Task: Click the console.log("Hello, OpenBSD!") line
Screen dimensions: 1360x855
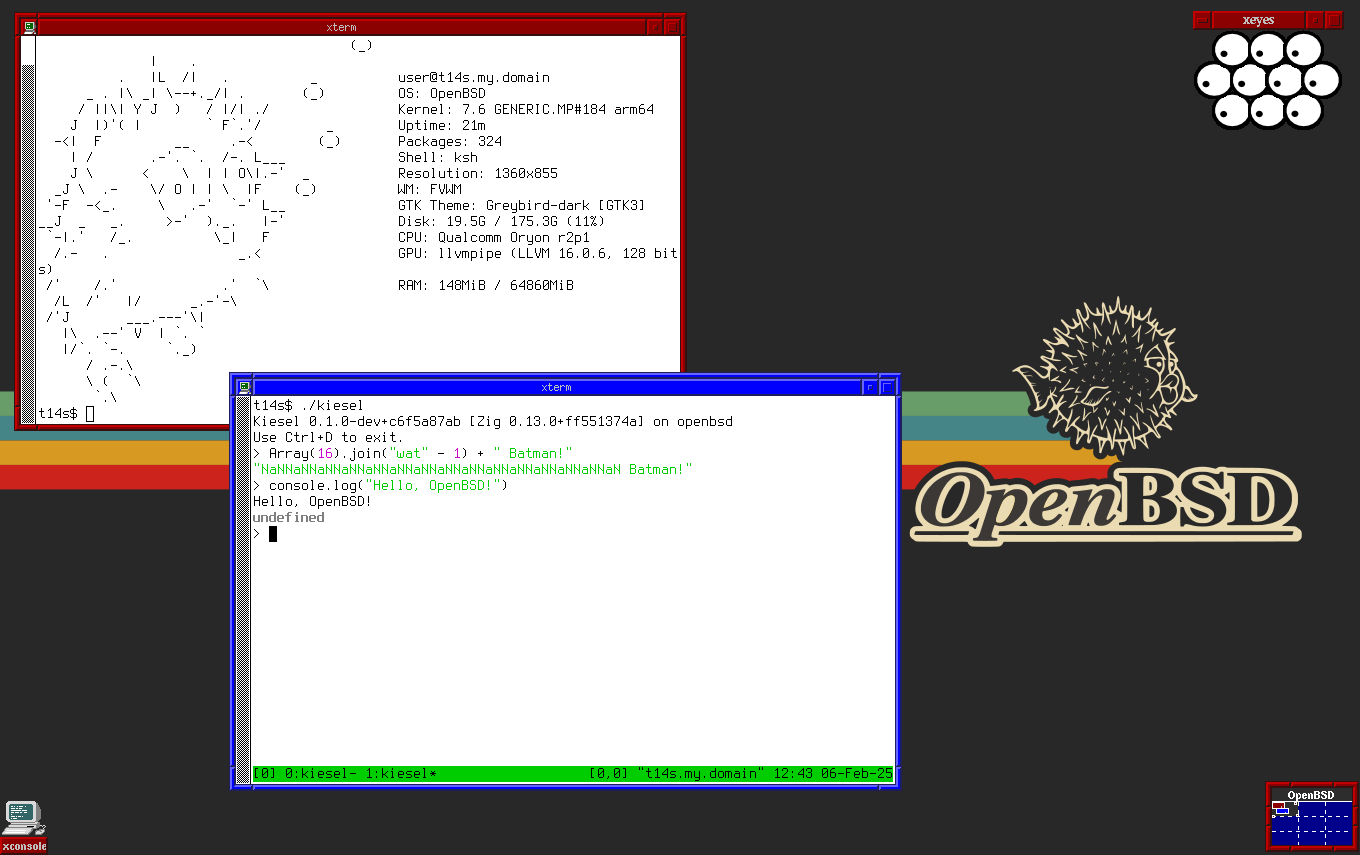Action: click(x=381, y=485)
